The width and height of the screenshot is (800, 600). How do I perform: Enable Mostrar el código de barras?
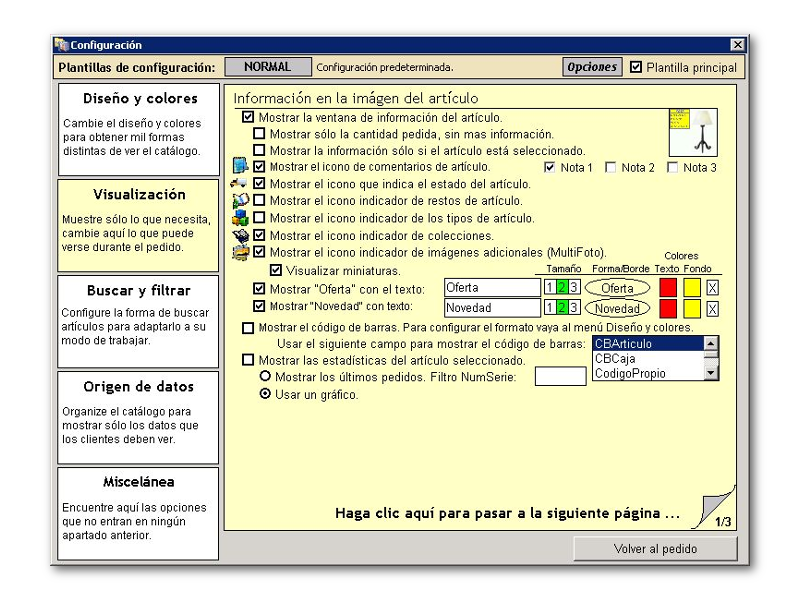click(248, 328)
